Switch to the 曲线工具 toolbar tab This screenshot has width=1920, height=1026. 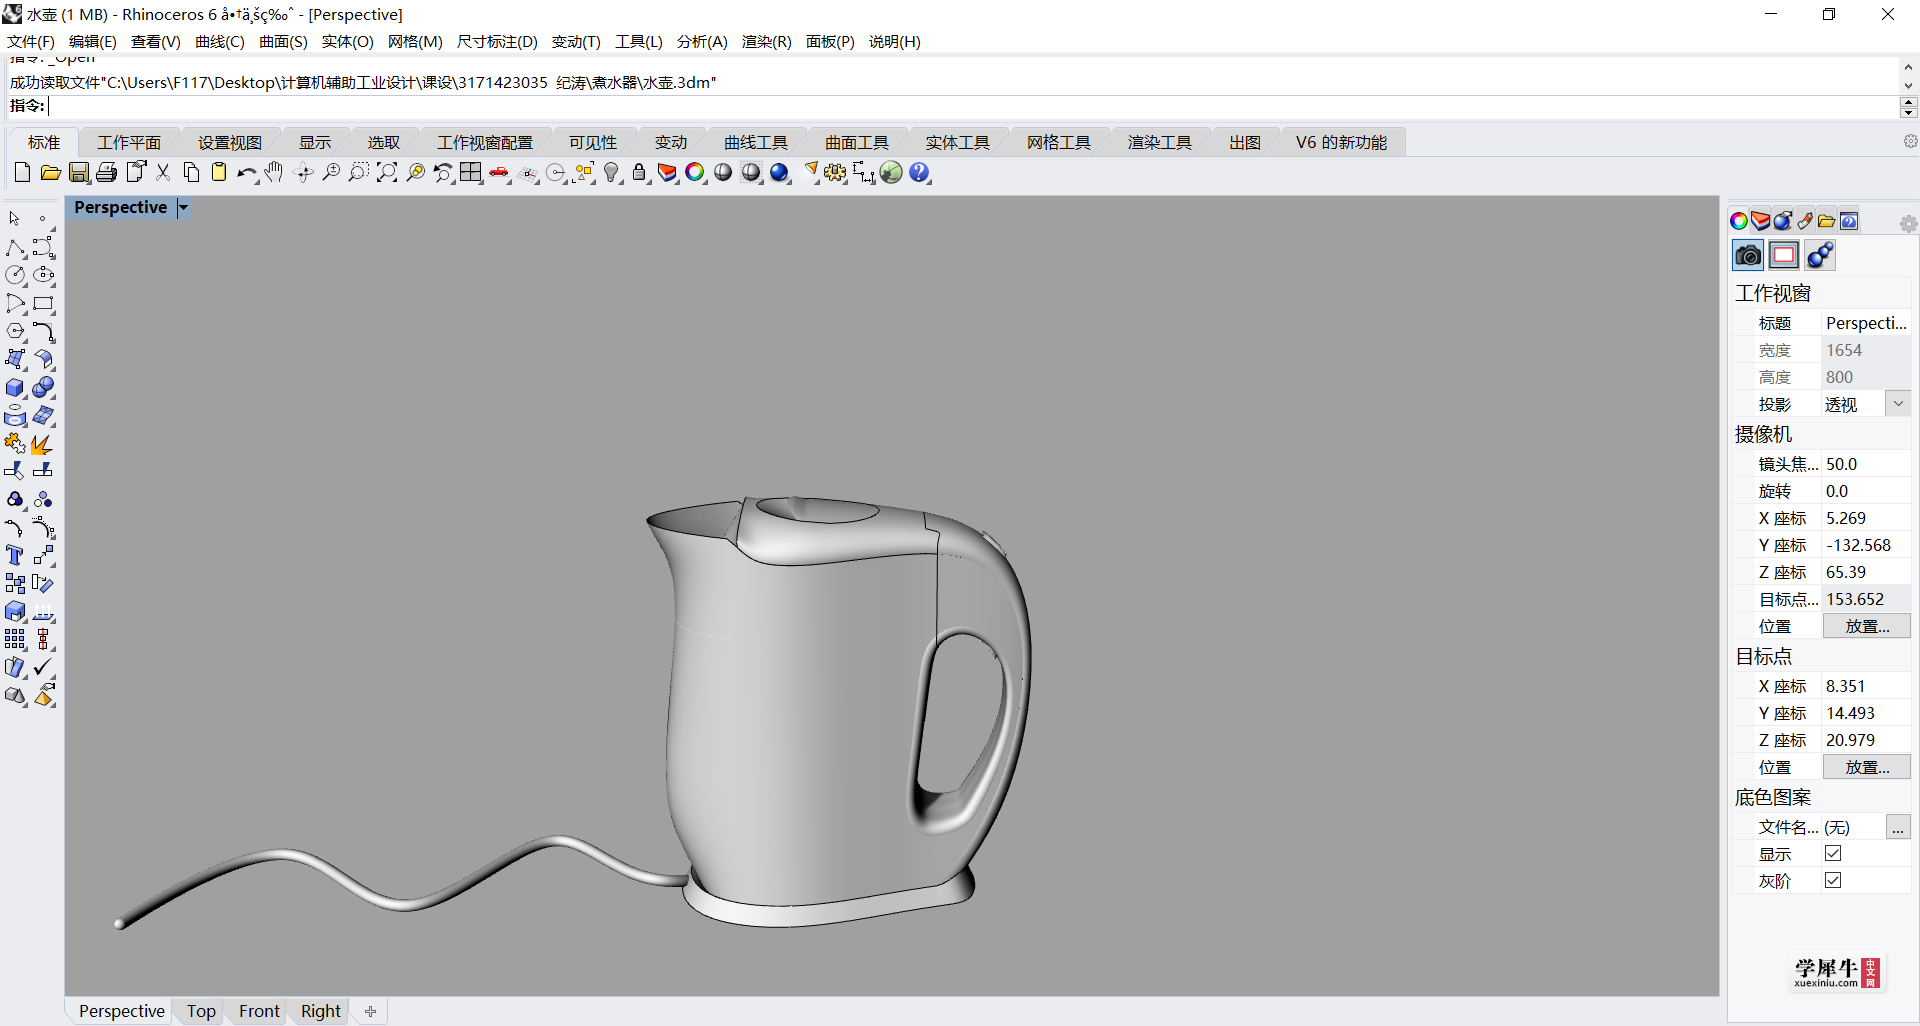coord(756,142)
